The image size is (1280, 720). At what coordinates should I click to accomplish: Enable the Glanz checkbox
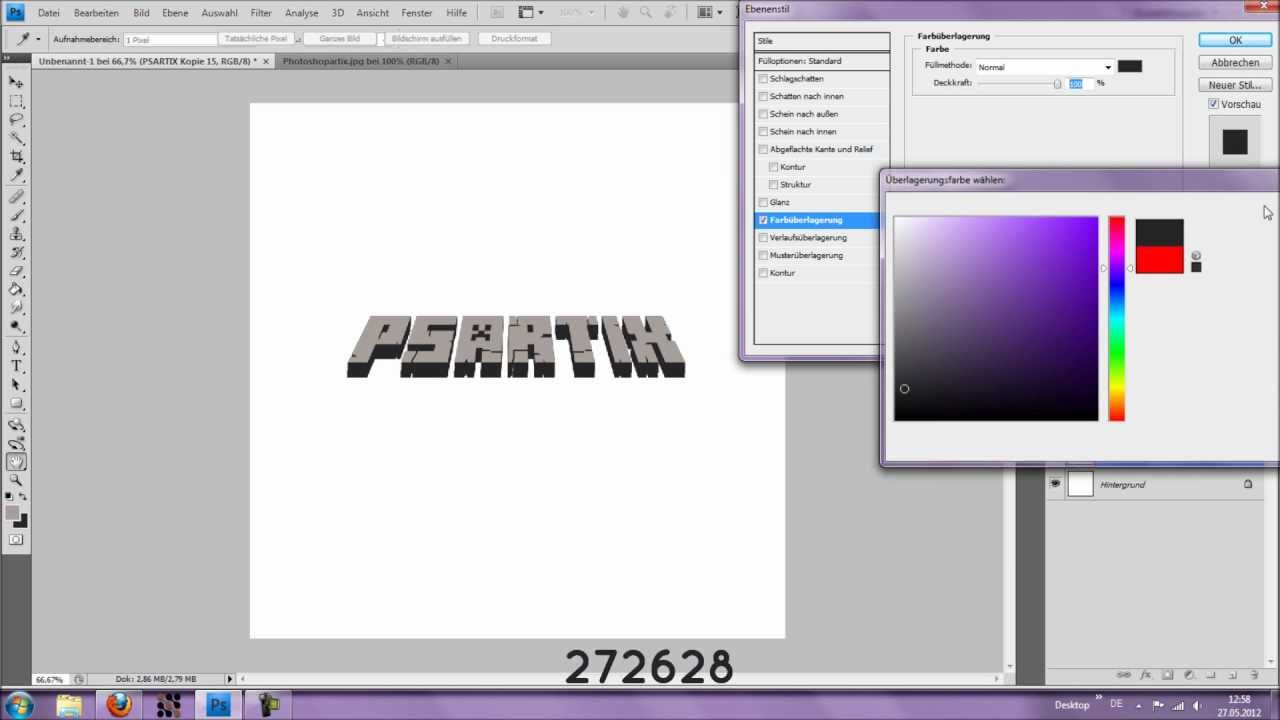pos(764,203)
